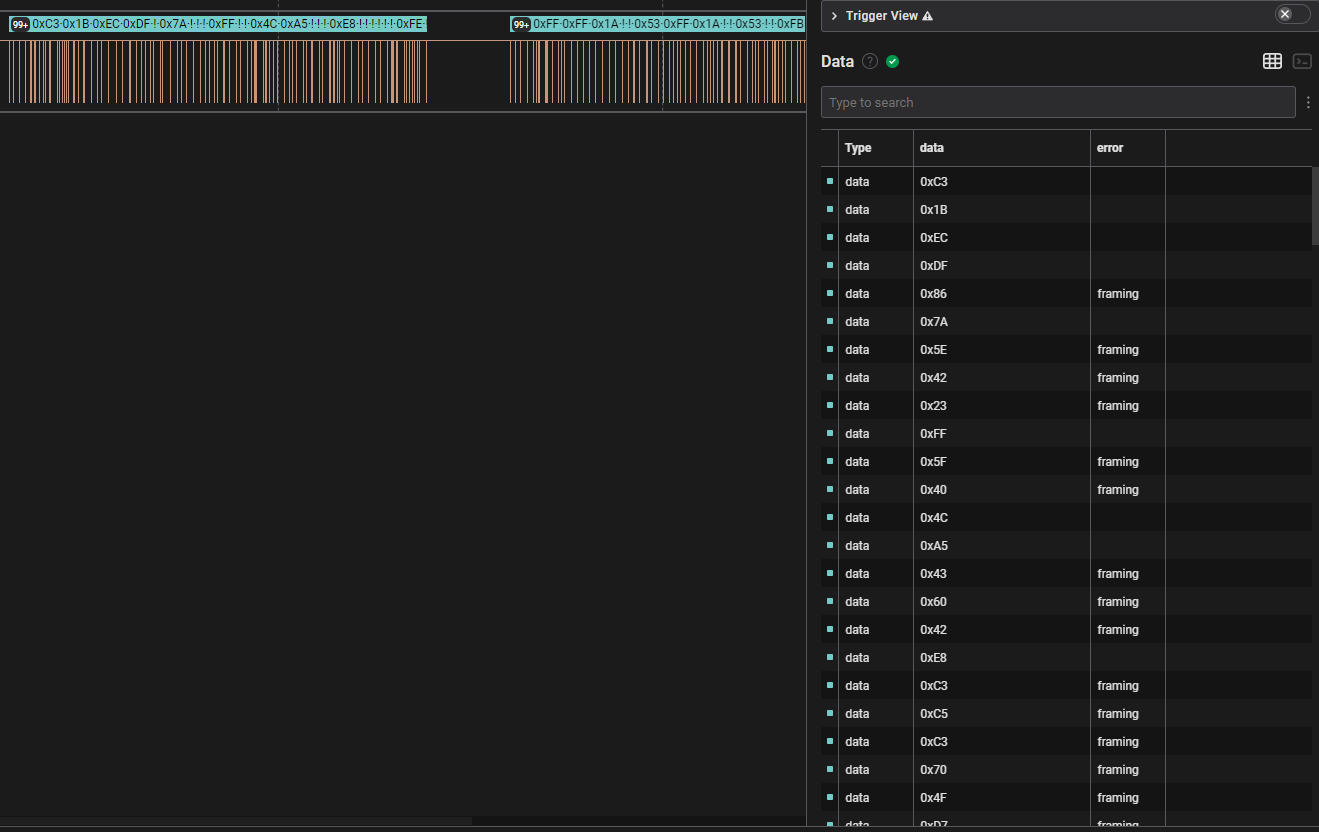Click the row marker square for 0x86
Screen dimensions: 1319x832
[x=830, y=293]
